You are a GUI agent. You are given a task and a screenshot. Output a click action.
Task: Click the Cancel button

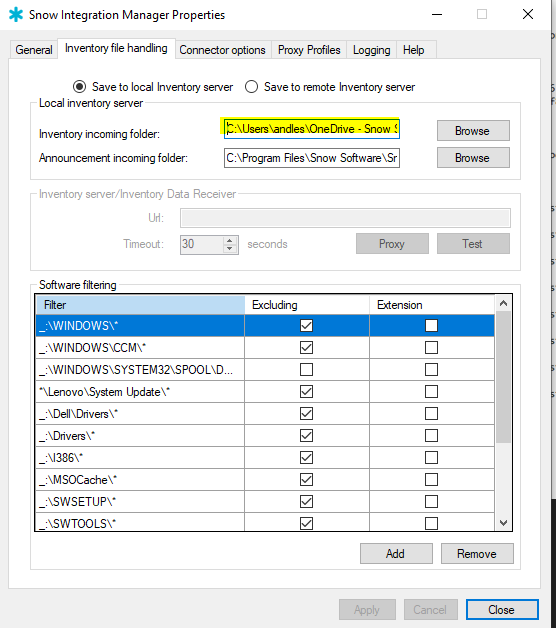430,610
